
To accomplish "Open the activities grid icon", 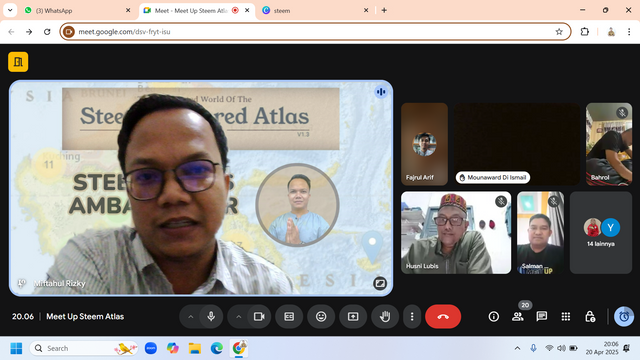I will click(566, 316).
